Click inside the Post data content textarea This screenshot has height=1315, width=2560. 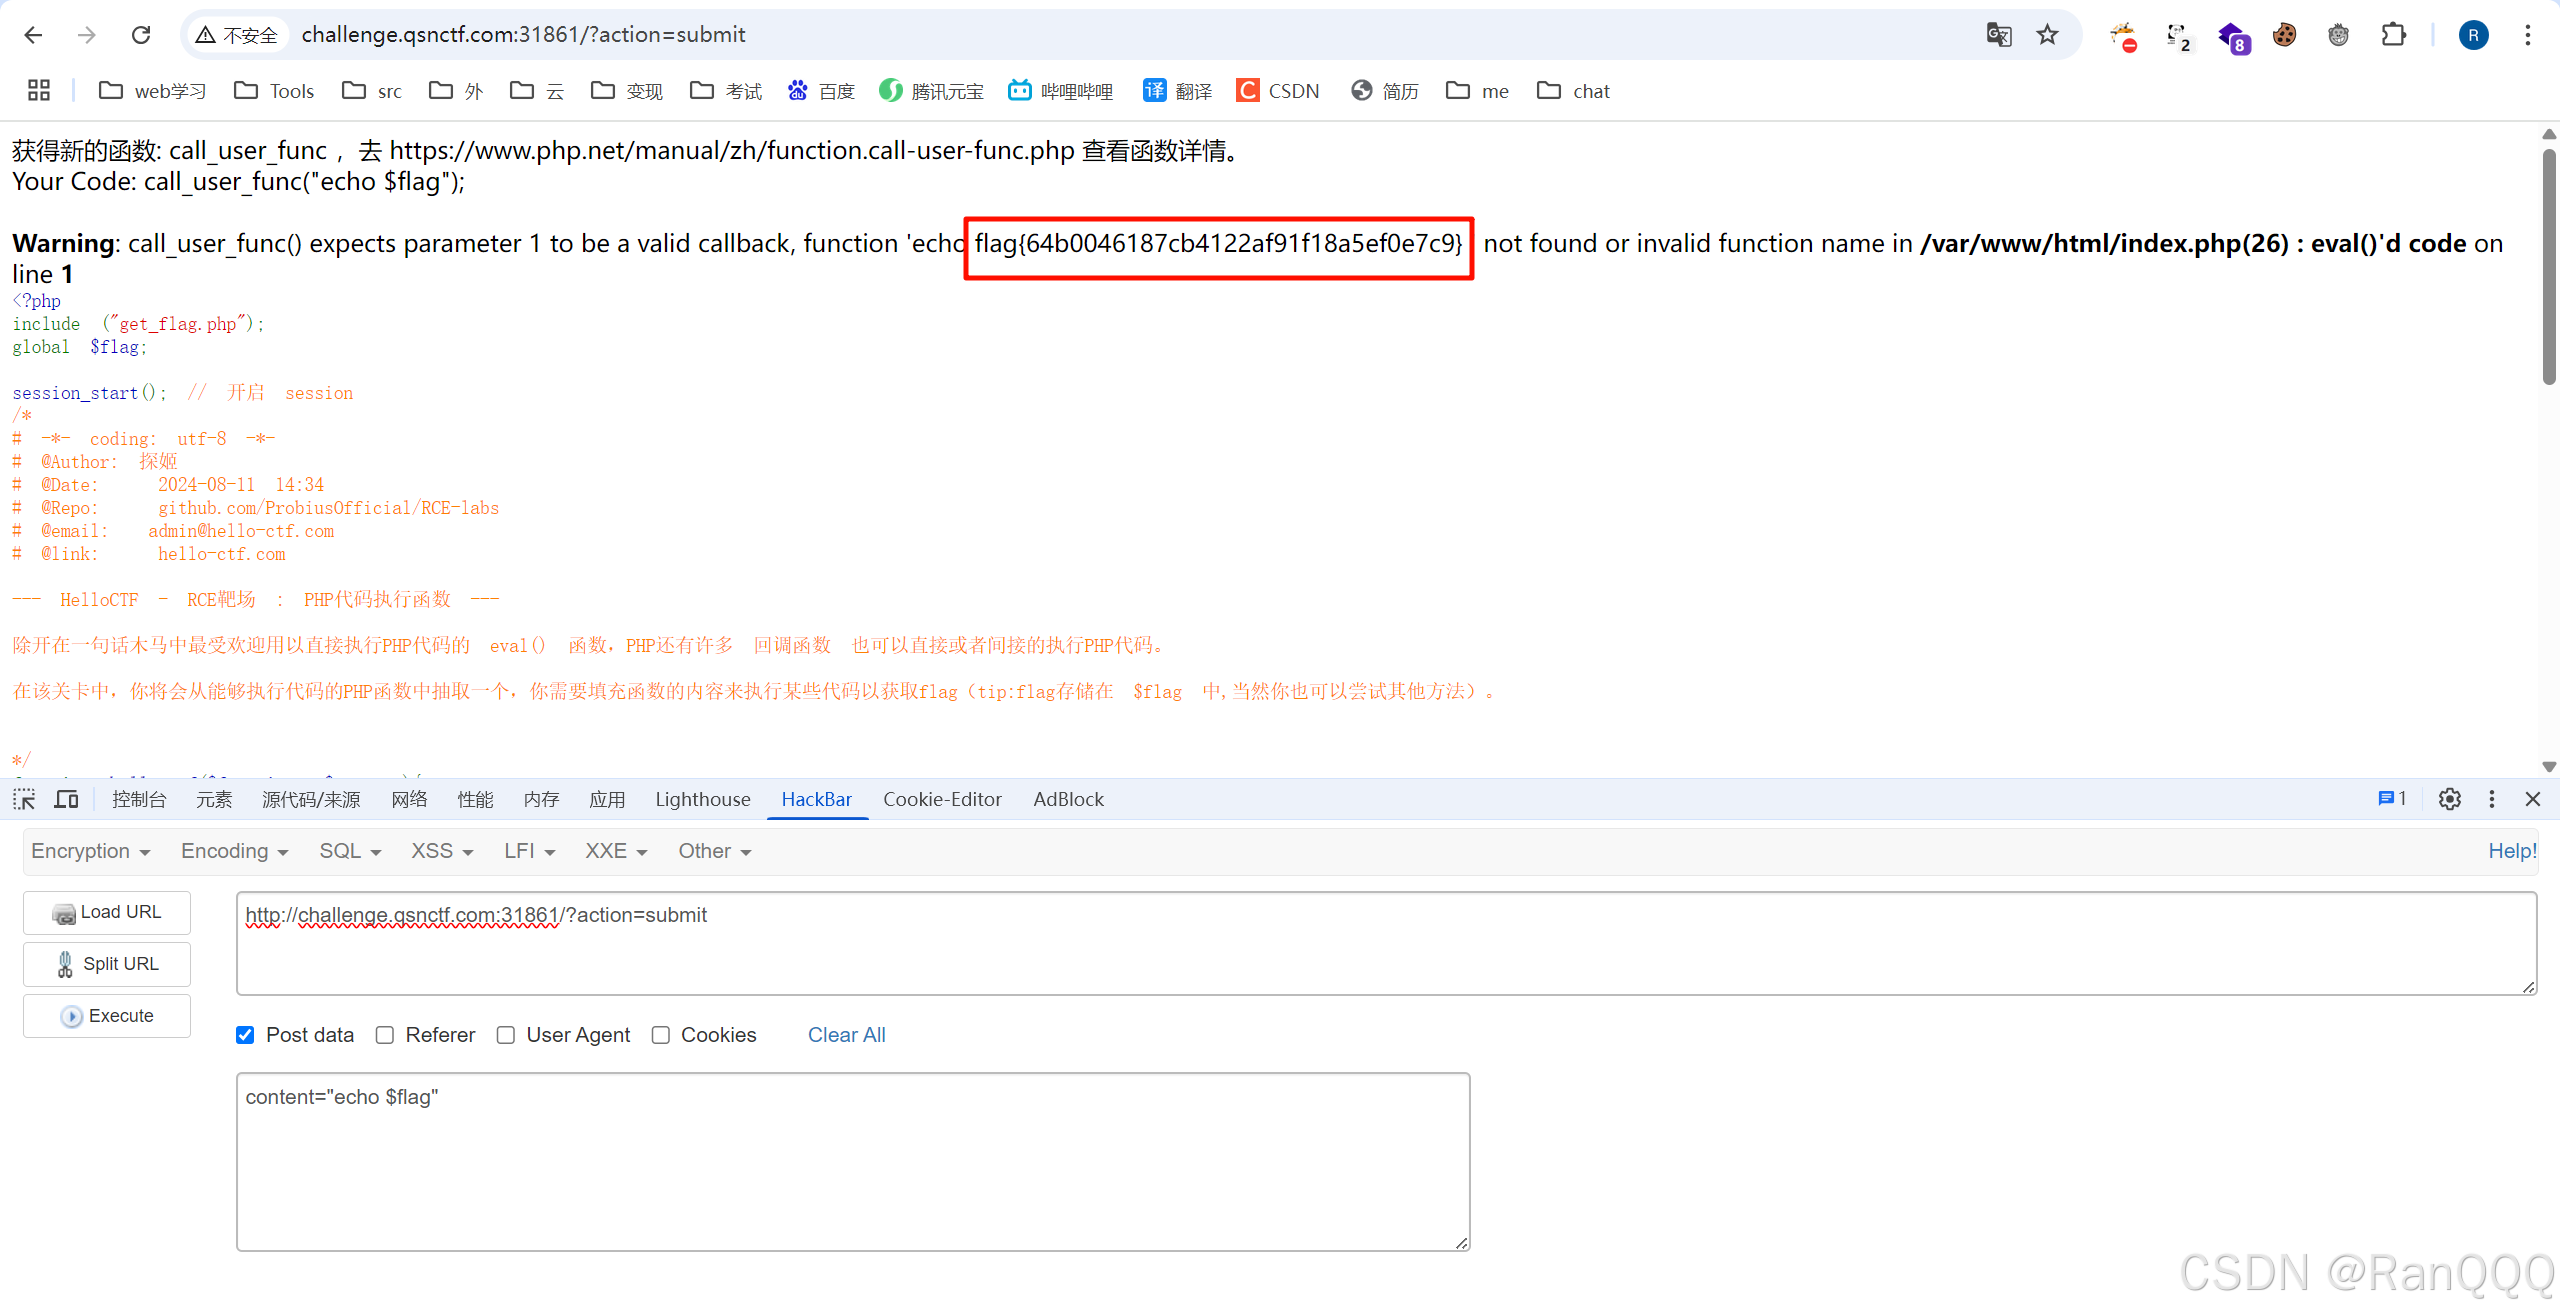(850, 1160)
